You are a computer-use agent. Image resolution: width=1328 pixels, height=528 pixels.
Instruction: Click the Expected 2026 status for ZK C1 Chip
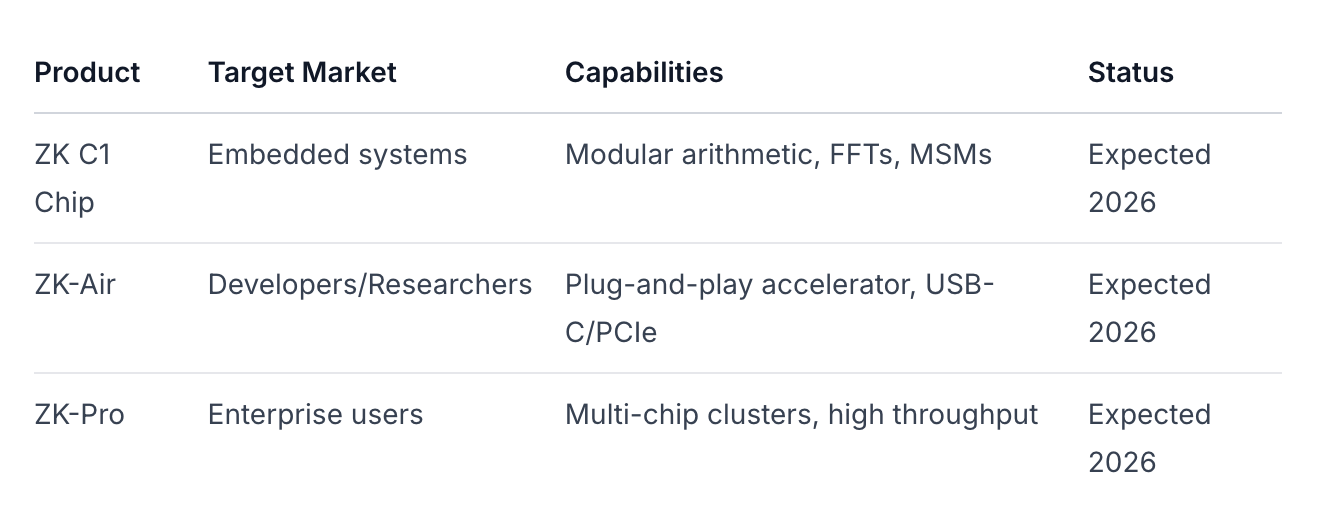point(1149,178)
